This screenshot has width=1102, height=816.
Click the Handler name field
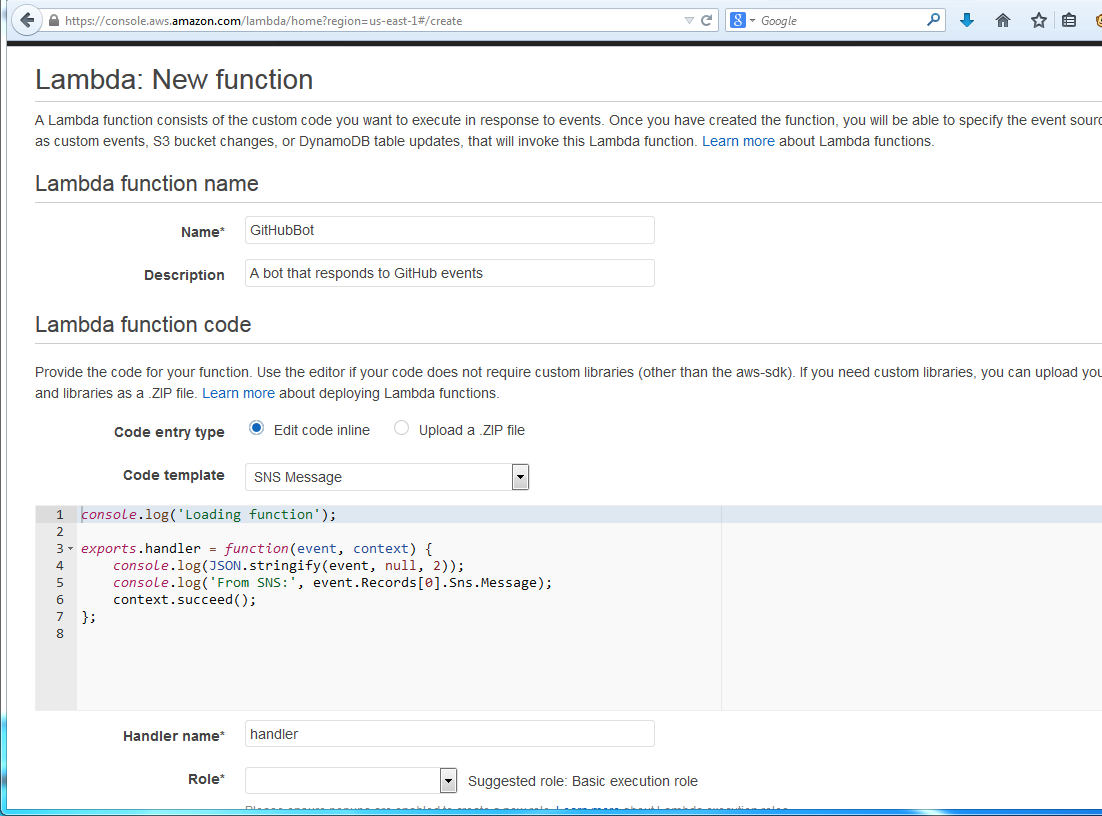coord(450,733)
